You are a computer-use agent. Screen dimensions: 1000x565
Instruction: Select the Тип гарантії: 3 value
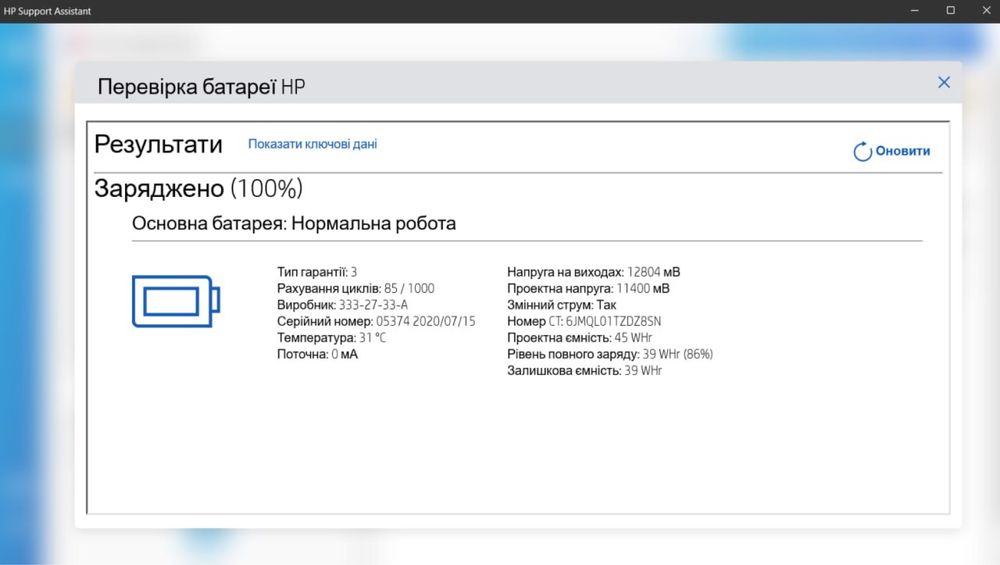tap(317, 272)
